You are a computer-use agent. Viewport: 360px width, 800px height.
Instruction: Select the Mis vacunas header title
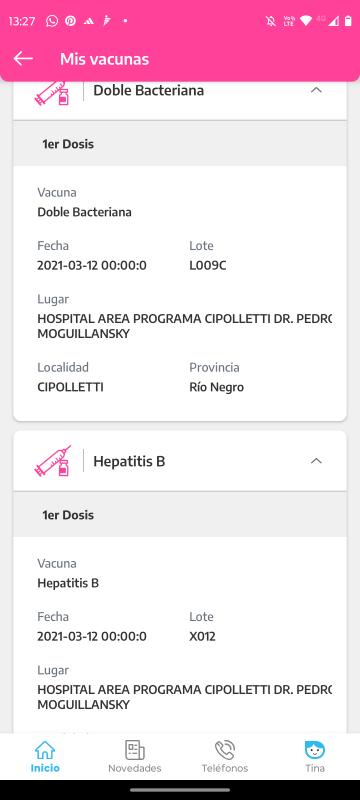point(105,59)
